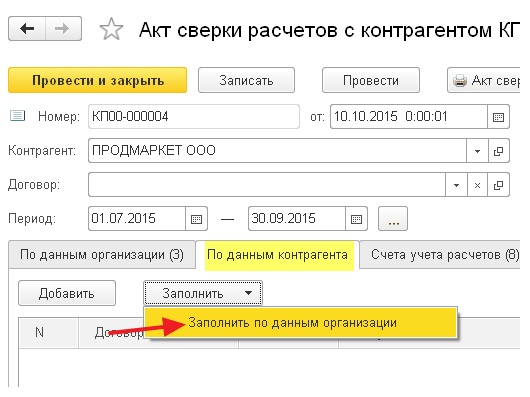Go forward with the right arrow button
530x397 pixels.
click(x=63, y=29)
